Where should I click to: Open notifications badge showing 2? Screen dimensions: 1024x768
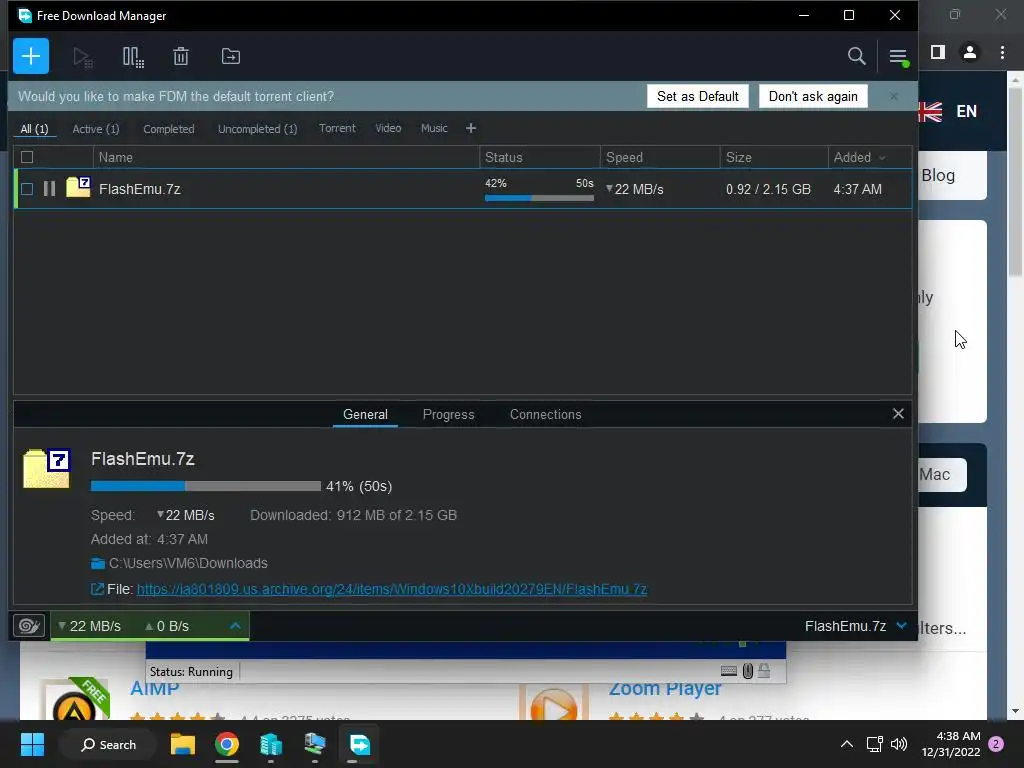tap(996, 744)
